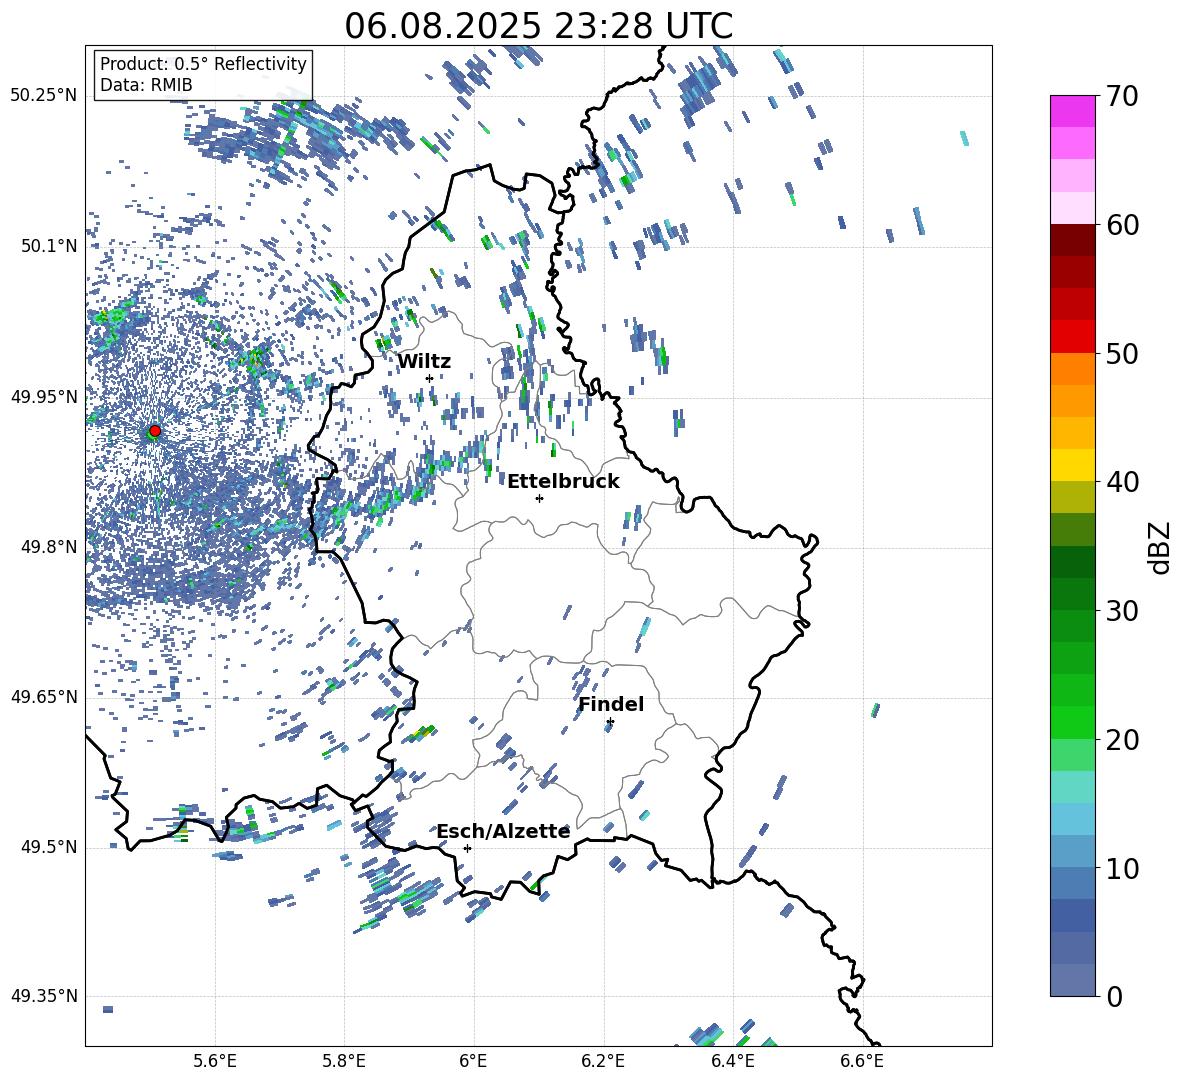Click the Ettelbruck station cross marker
Image resolution: width=1184 pixels, height=1081 pixels.
pyautogui.click(x=539, y=498)
